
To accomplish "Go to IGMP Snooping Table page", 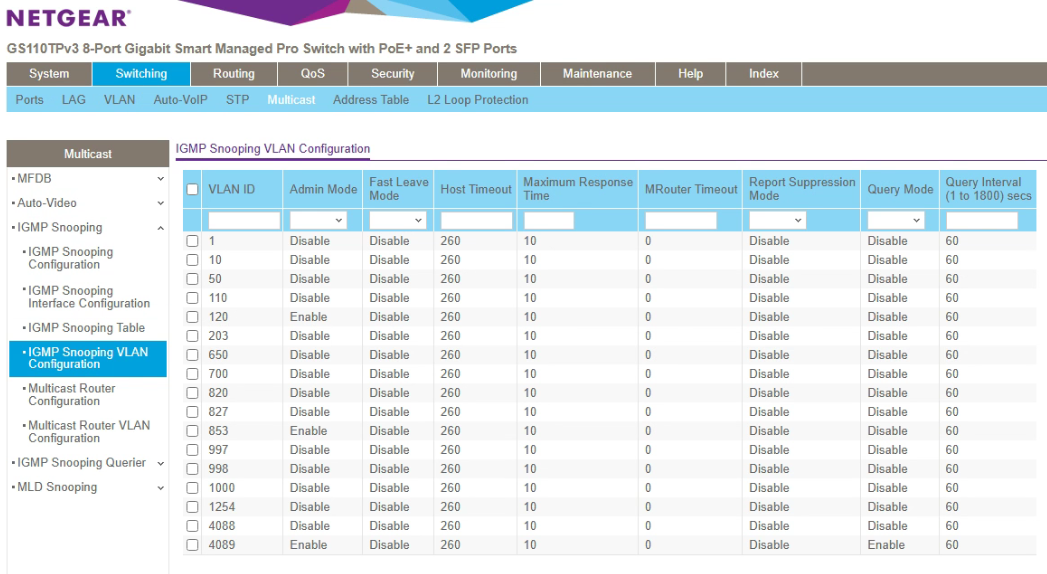I will point(86,328).
